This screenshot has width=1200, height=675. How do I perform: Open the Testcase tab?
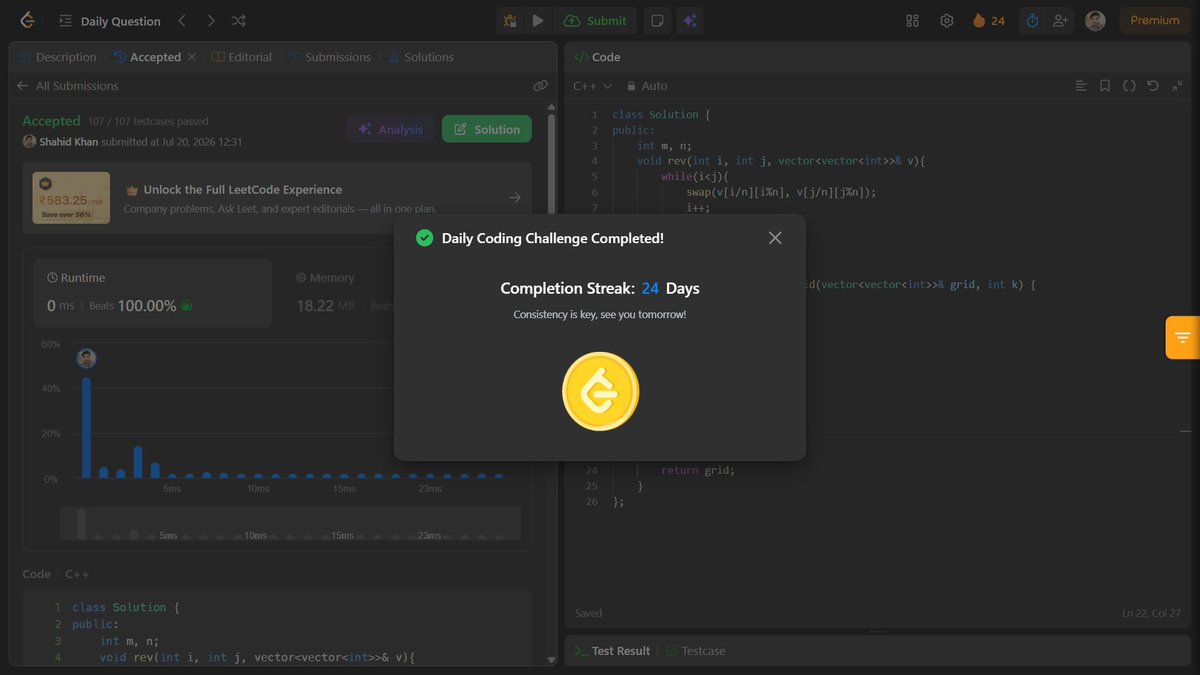point(695,651)
